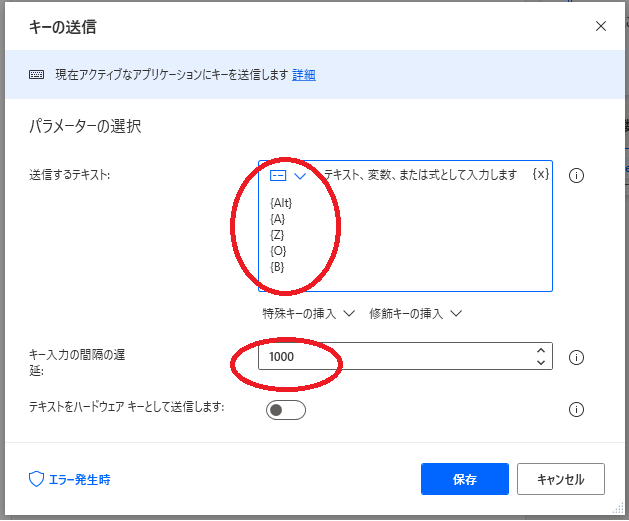Click the {Alt} line in text box
The height and width of the screenshot is (521, 629).
point(282,203)
